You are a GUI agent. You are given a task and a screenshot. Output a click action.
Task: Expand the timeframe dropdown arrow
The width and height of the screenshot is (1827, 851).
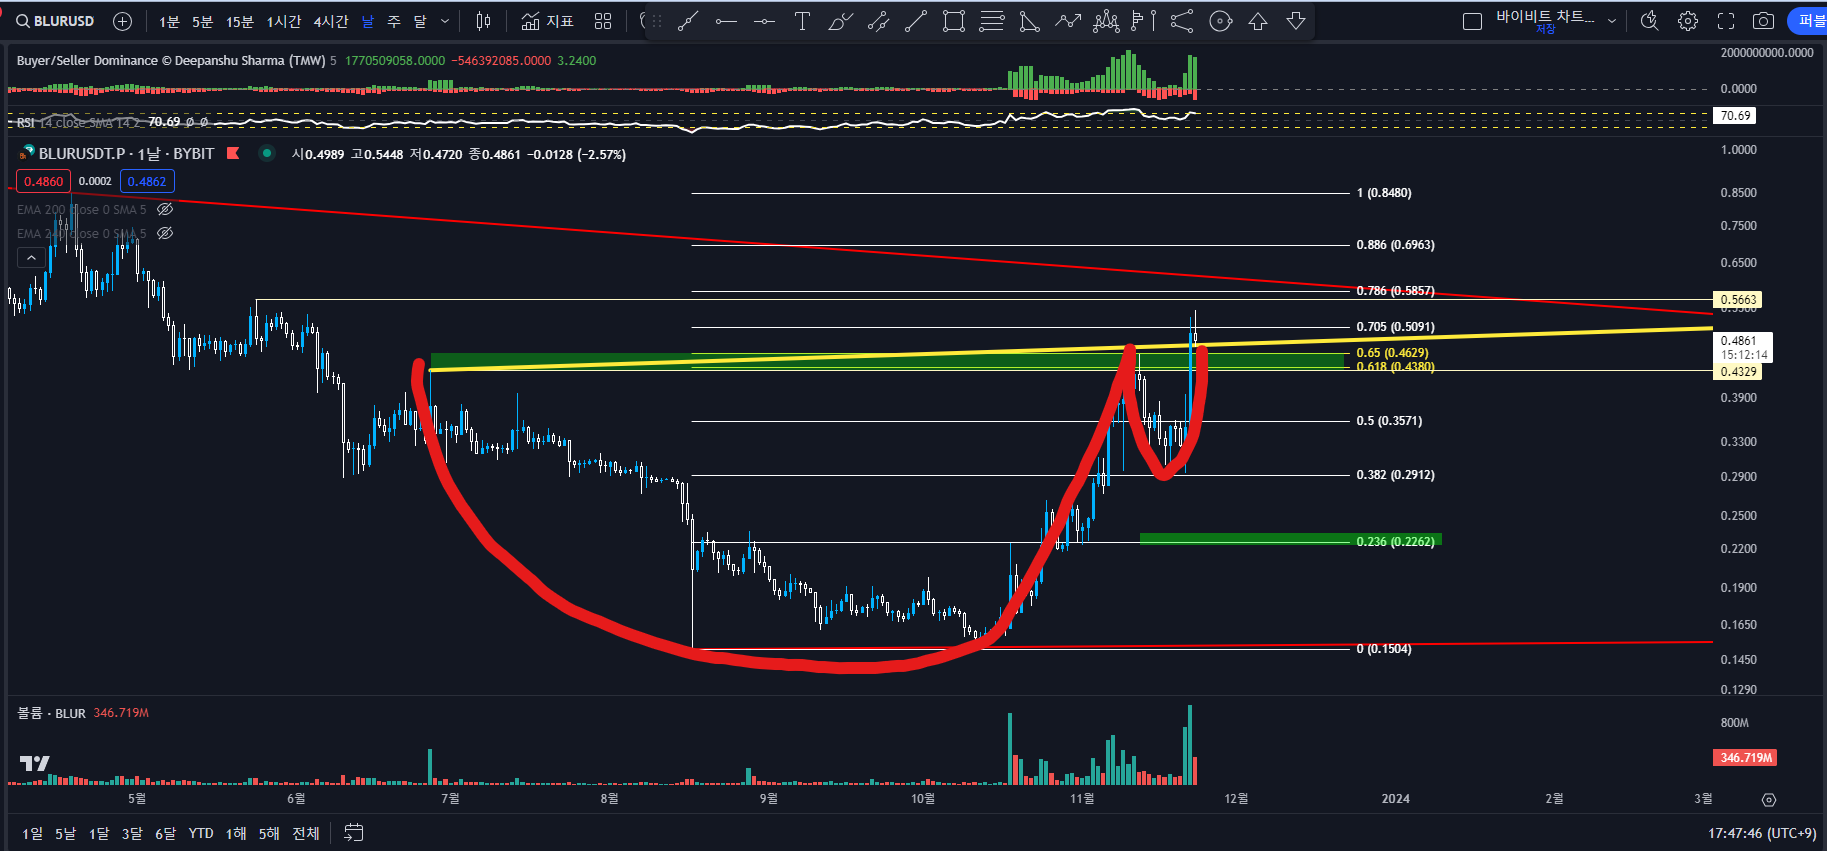coord(445,21)
